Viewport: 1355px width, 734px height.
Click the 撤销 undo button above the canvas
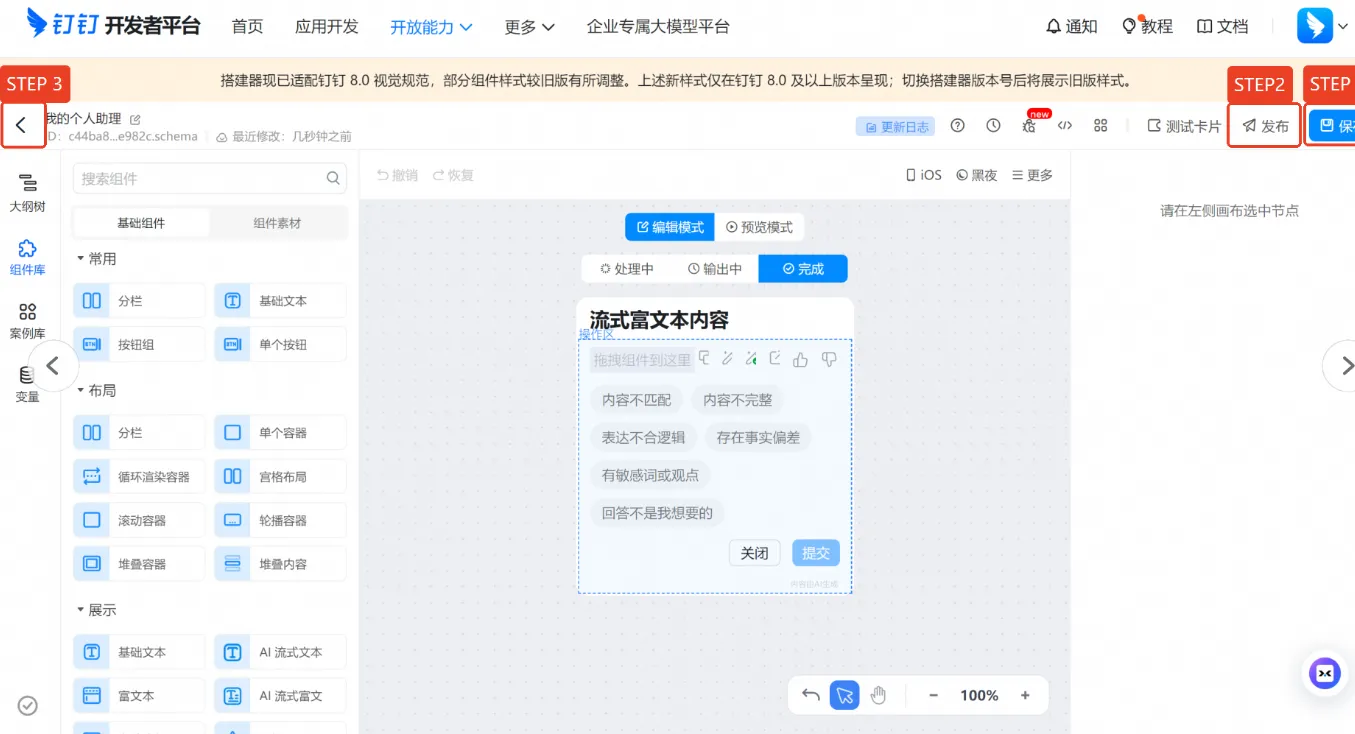[397, 175]
